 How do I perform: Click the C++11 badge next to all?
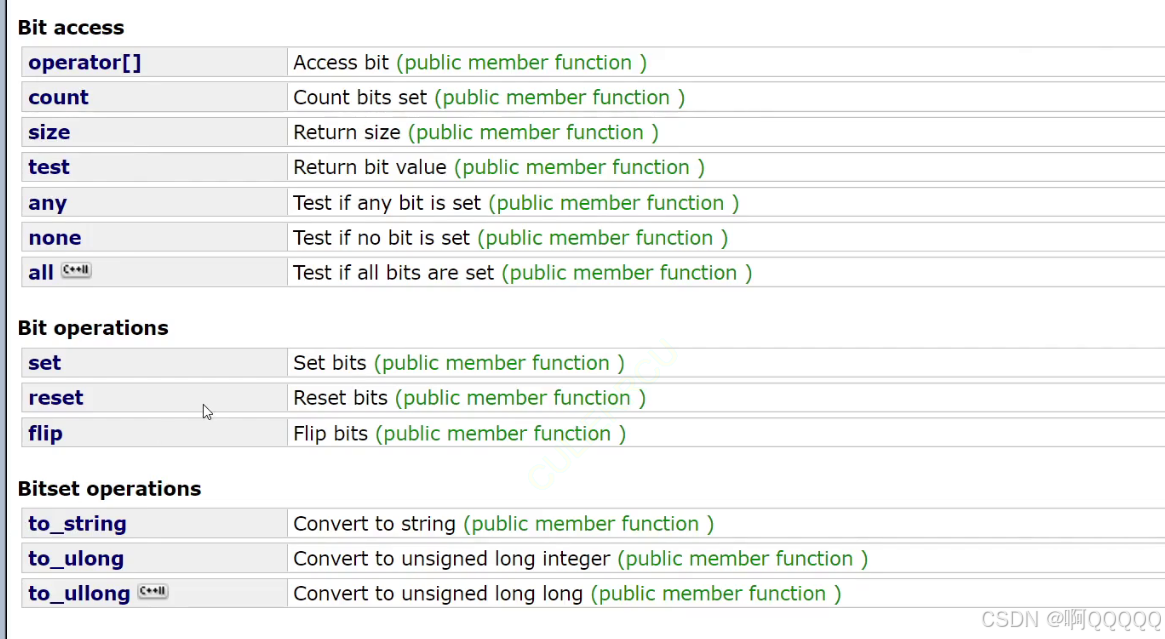[x=76, y=270]
